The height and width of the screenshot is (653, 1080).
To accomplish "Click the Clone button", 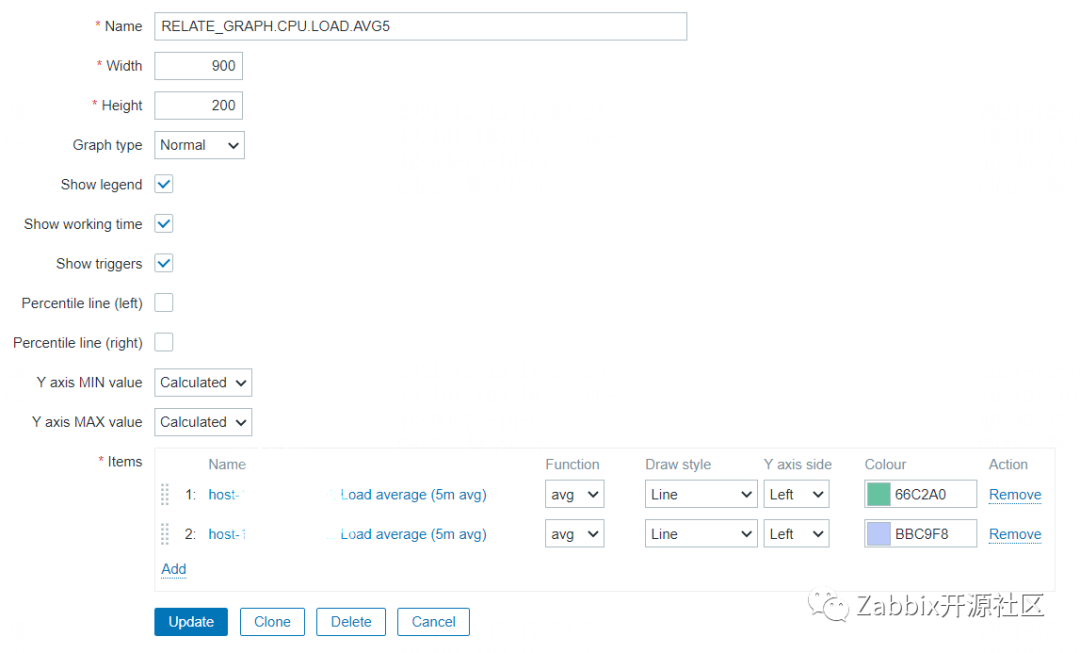I will point(272,622).
